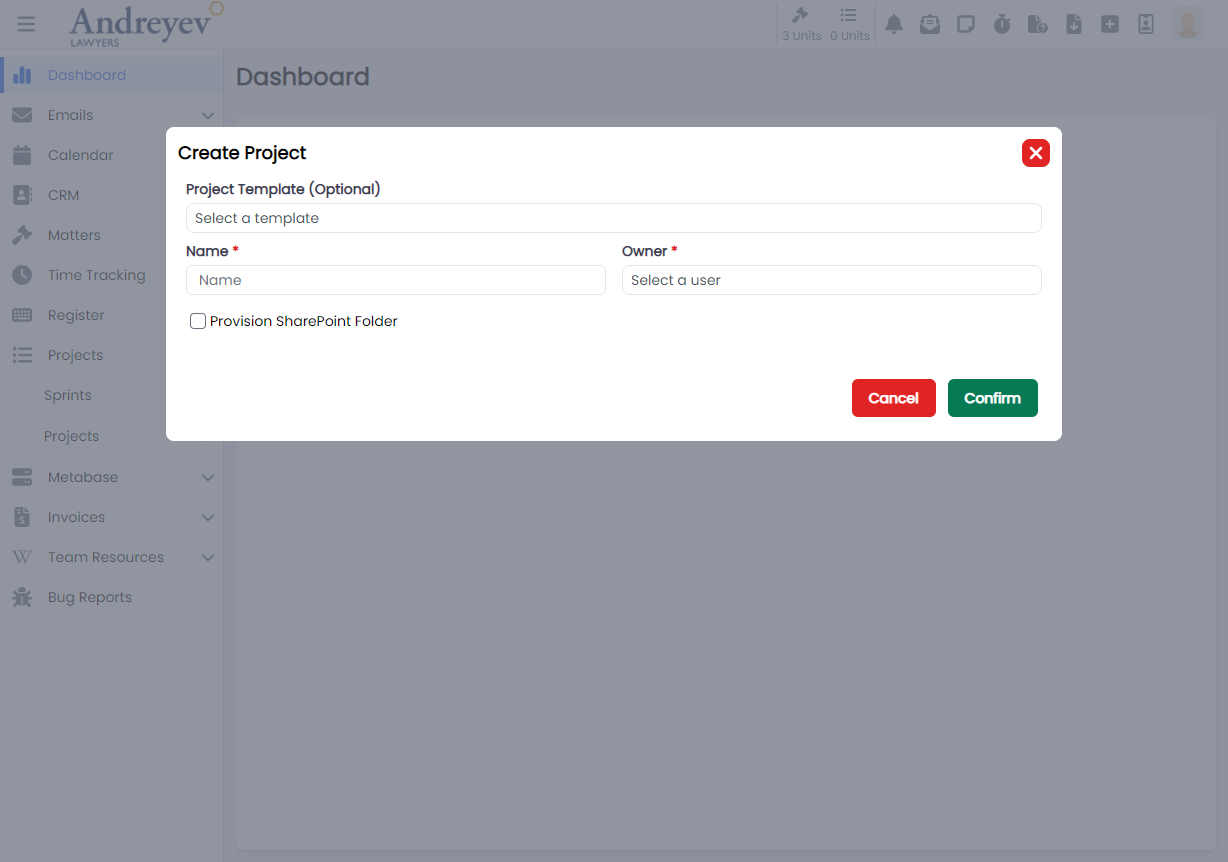Open the Owner user dropdown
This screenshot has height=862, width=1228.
(831, 280)
